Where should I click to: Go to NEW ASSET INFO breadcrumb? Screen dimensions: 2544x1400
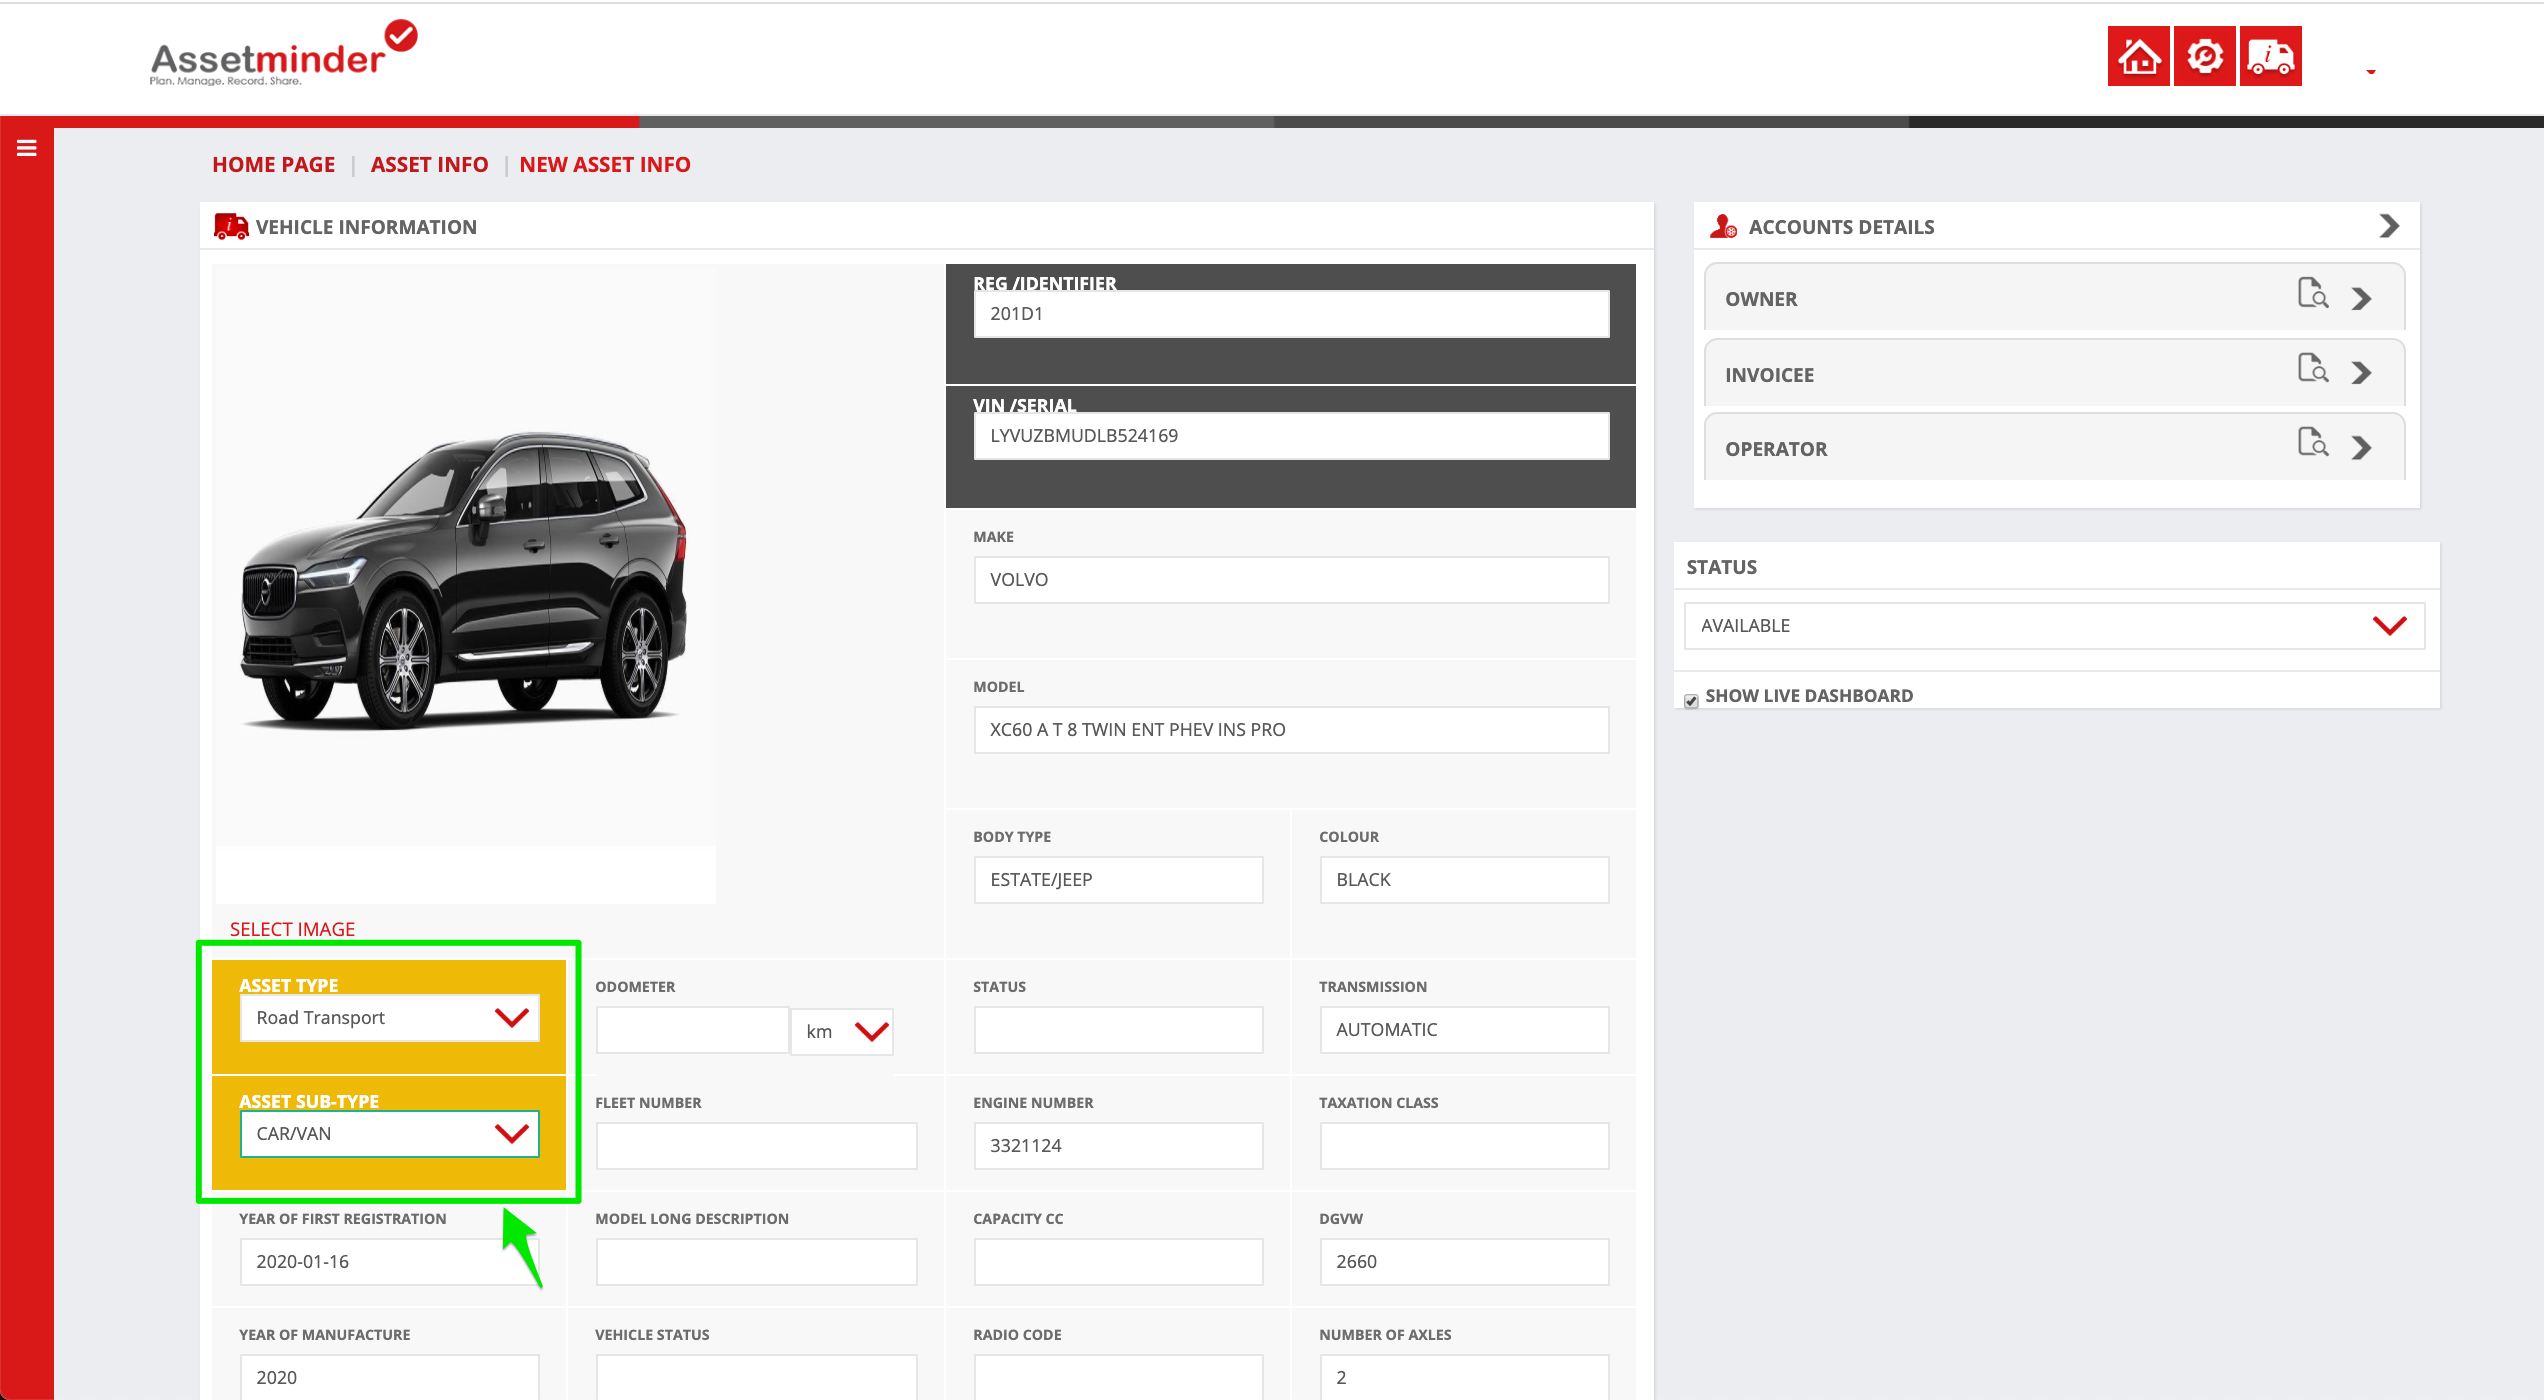pyautogui.click(x=605, y=165)
